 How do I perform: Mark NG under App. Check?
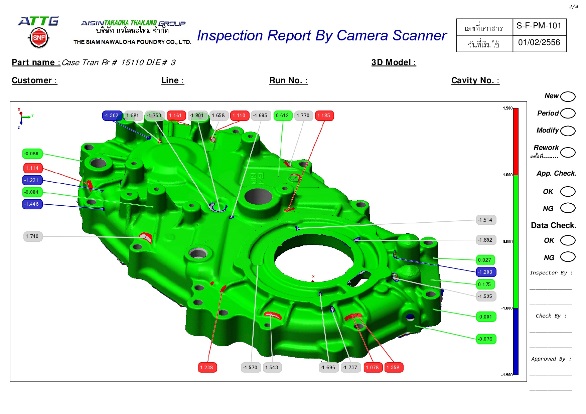point(568,208)
